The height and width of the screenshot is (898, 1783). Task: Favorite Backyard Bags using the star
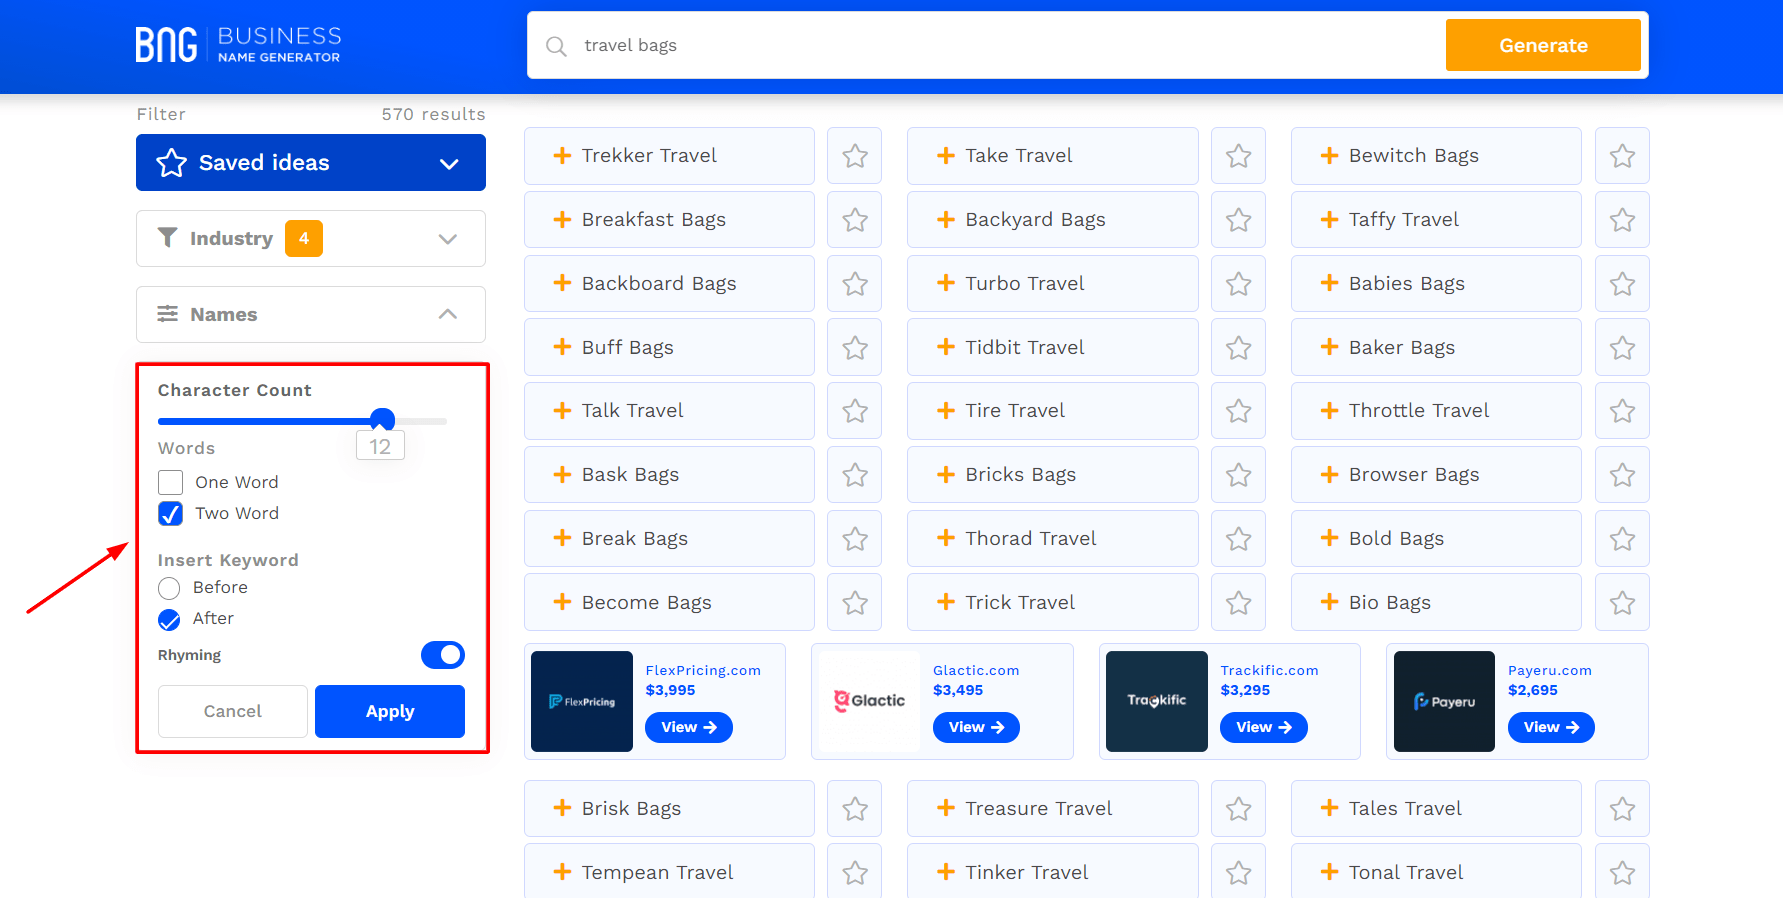coord(1239,220)
